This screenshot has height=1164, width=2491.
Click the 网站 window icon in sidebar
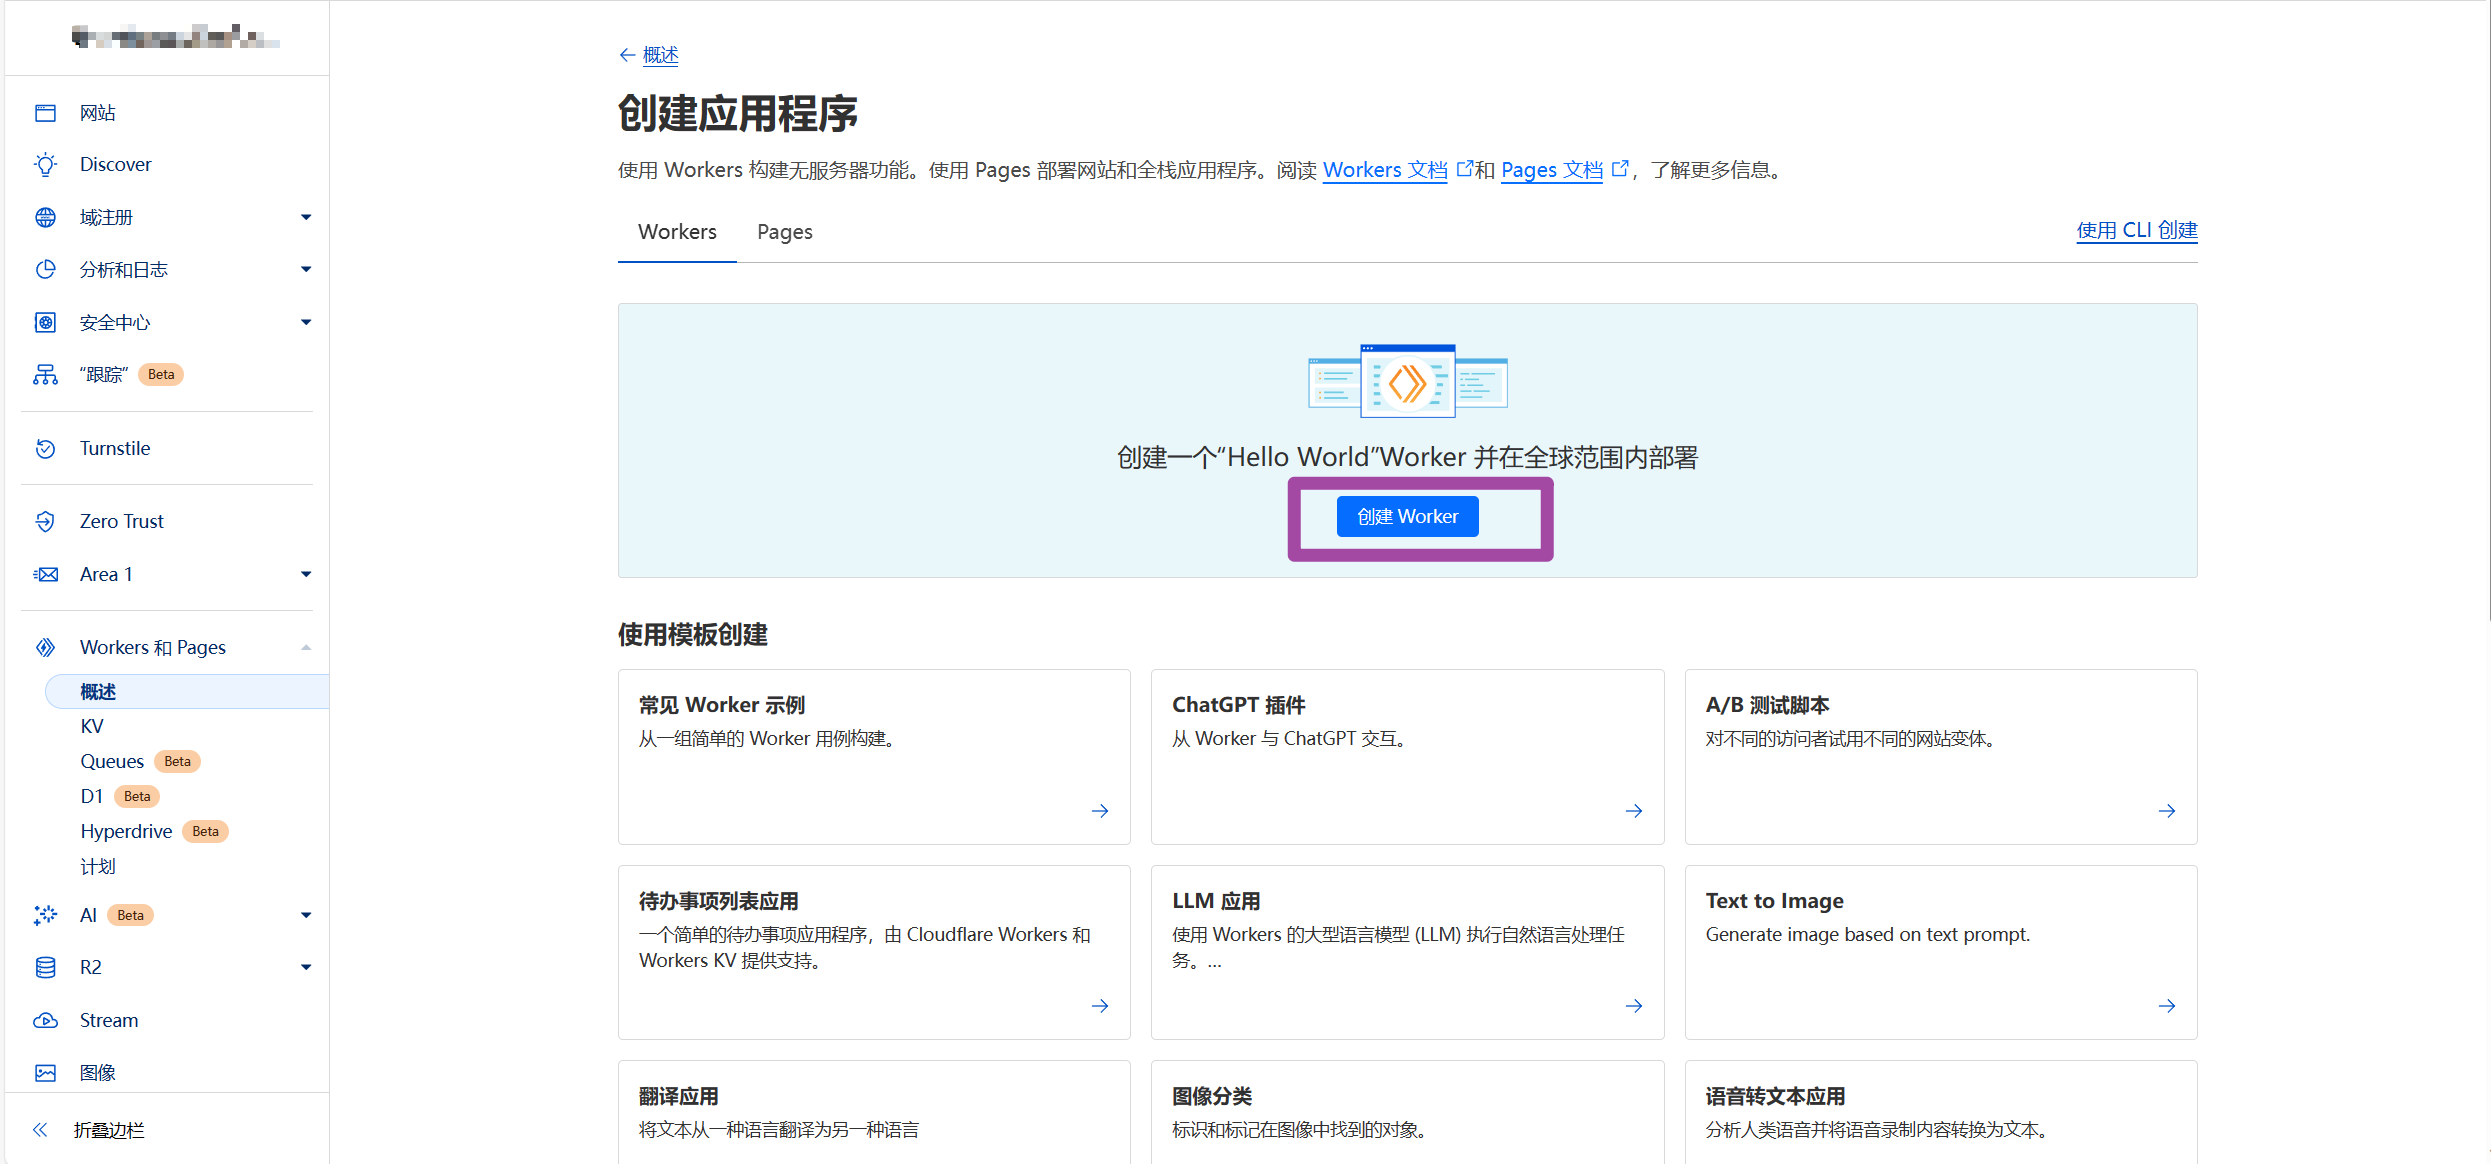point(45,113)
